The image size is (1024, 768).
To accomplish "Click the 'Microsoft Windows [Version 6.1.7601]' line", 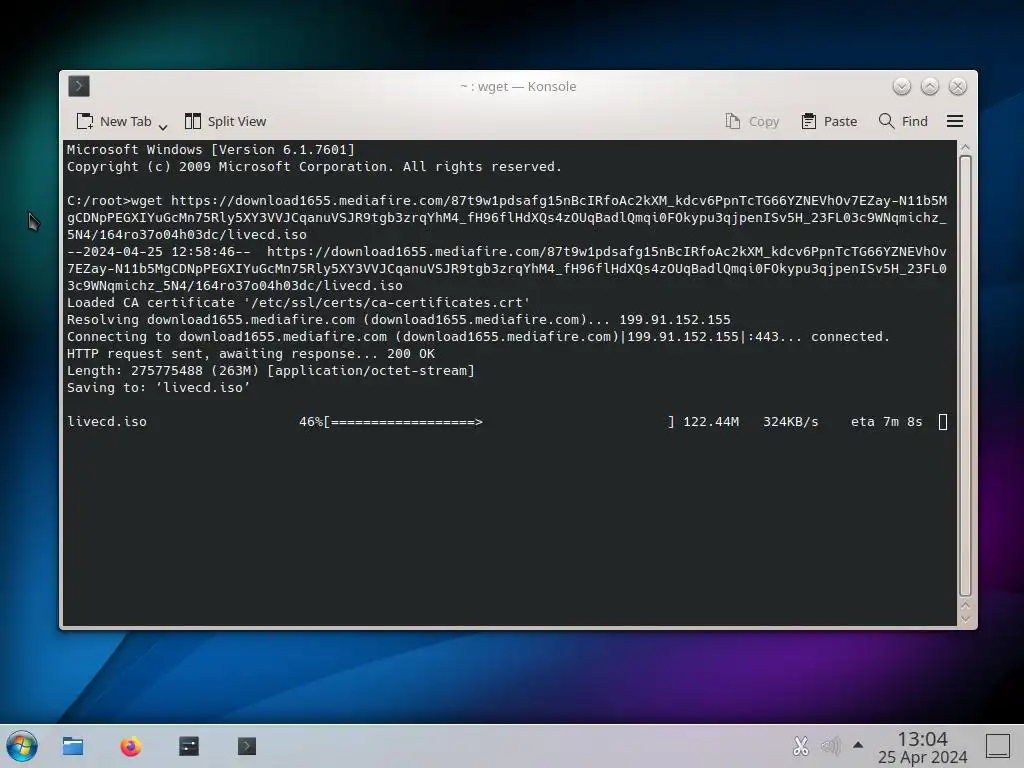I will (x=210, y=150).
